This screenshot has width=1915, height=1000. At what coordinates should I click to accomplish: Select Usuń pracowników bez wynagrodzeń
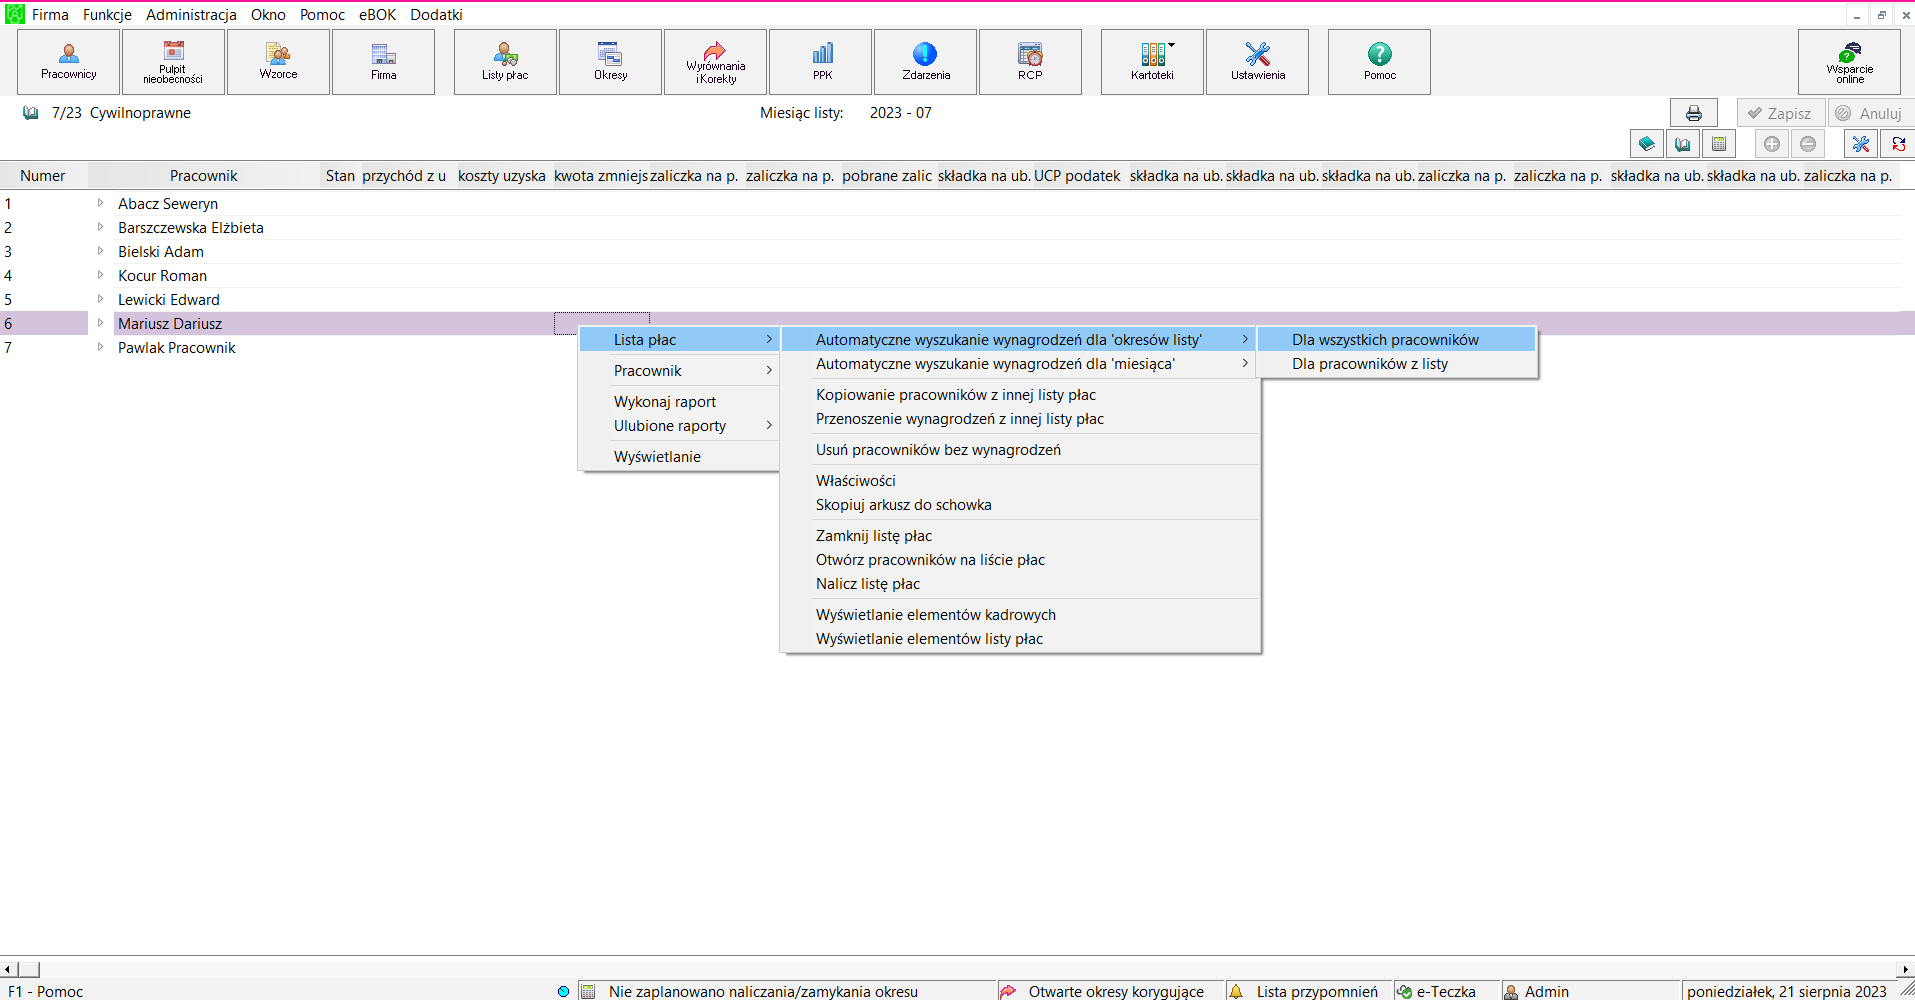point(1020,450)
